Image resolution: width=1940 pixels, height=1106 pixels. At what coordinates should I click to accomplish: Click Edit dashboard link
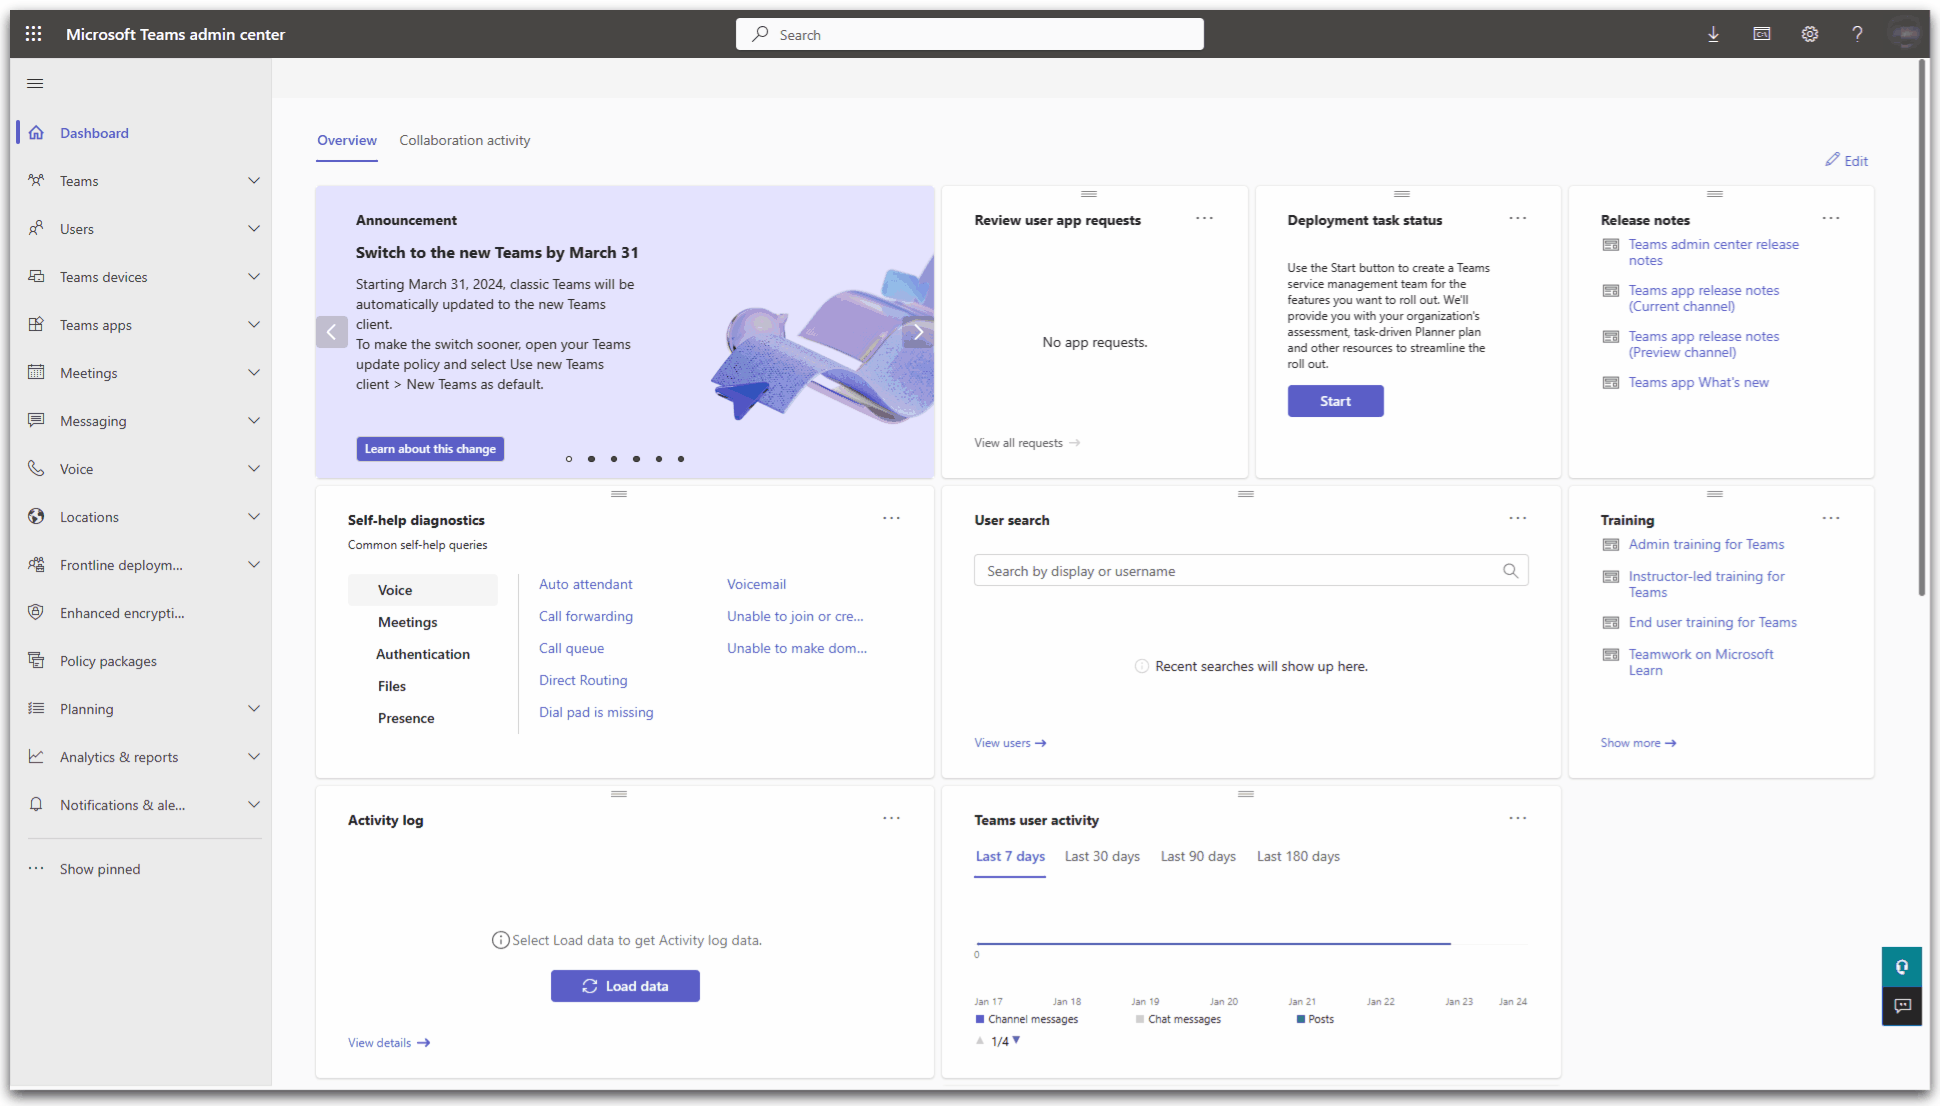click(x=1846, y=161)
